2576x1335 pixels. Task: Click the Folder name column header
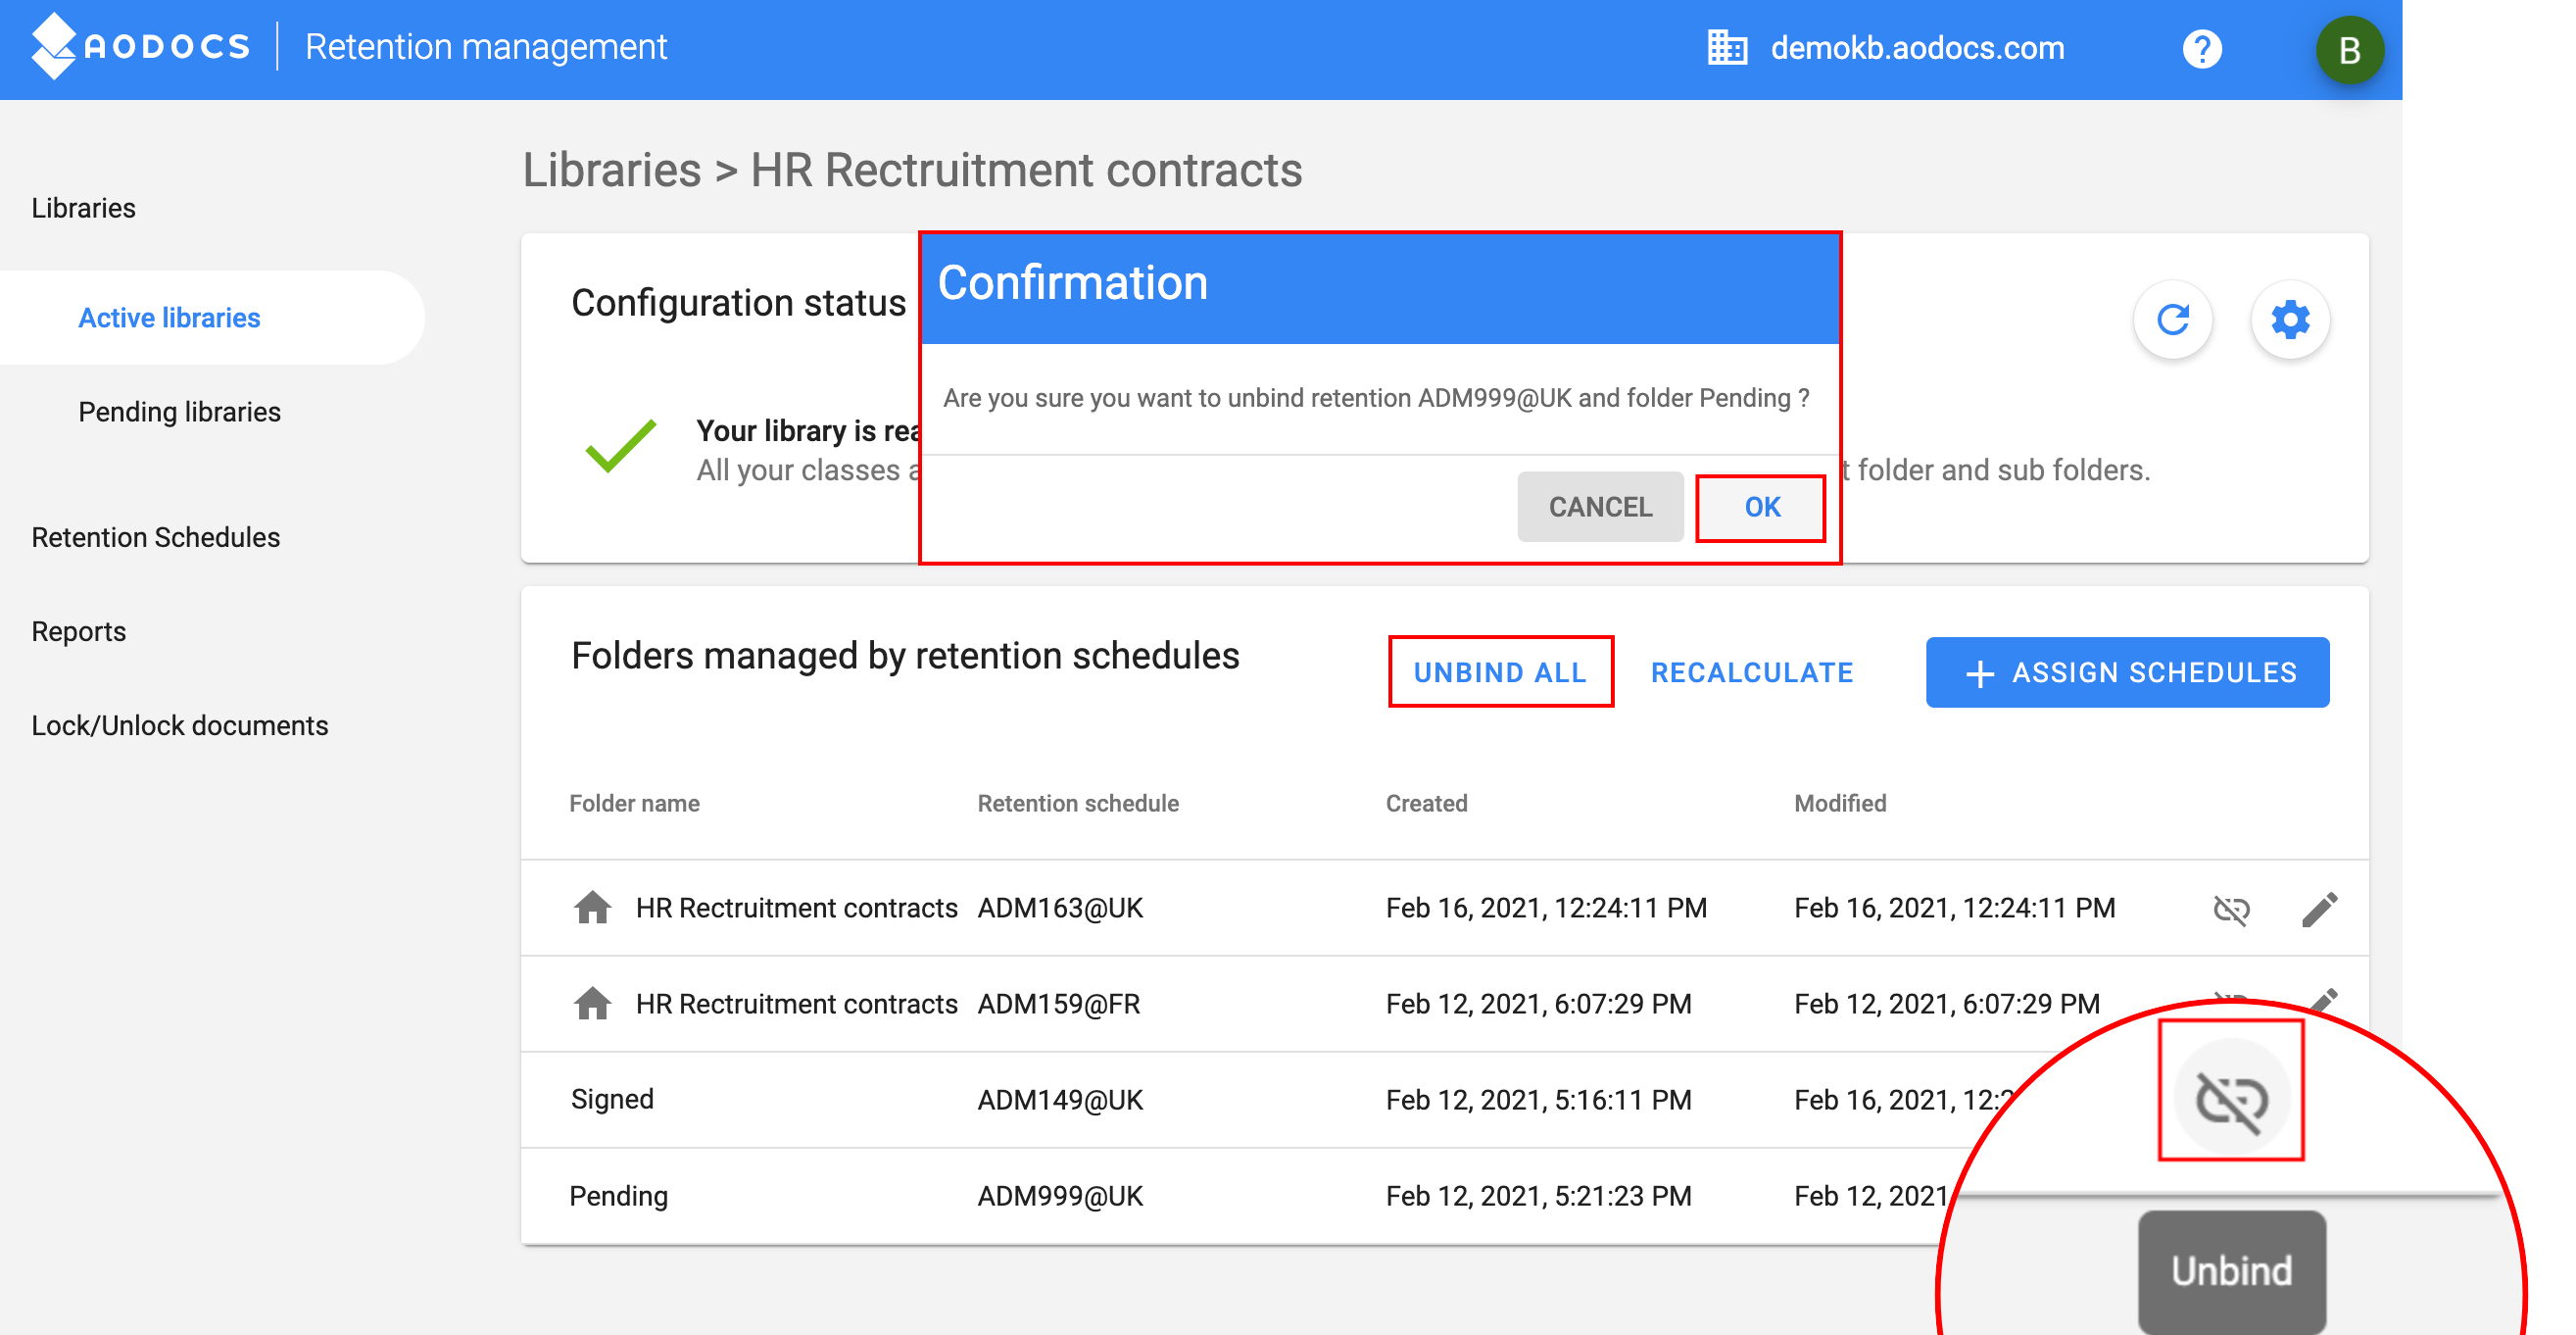coord(634,803)
